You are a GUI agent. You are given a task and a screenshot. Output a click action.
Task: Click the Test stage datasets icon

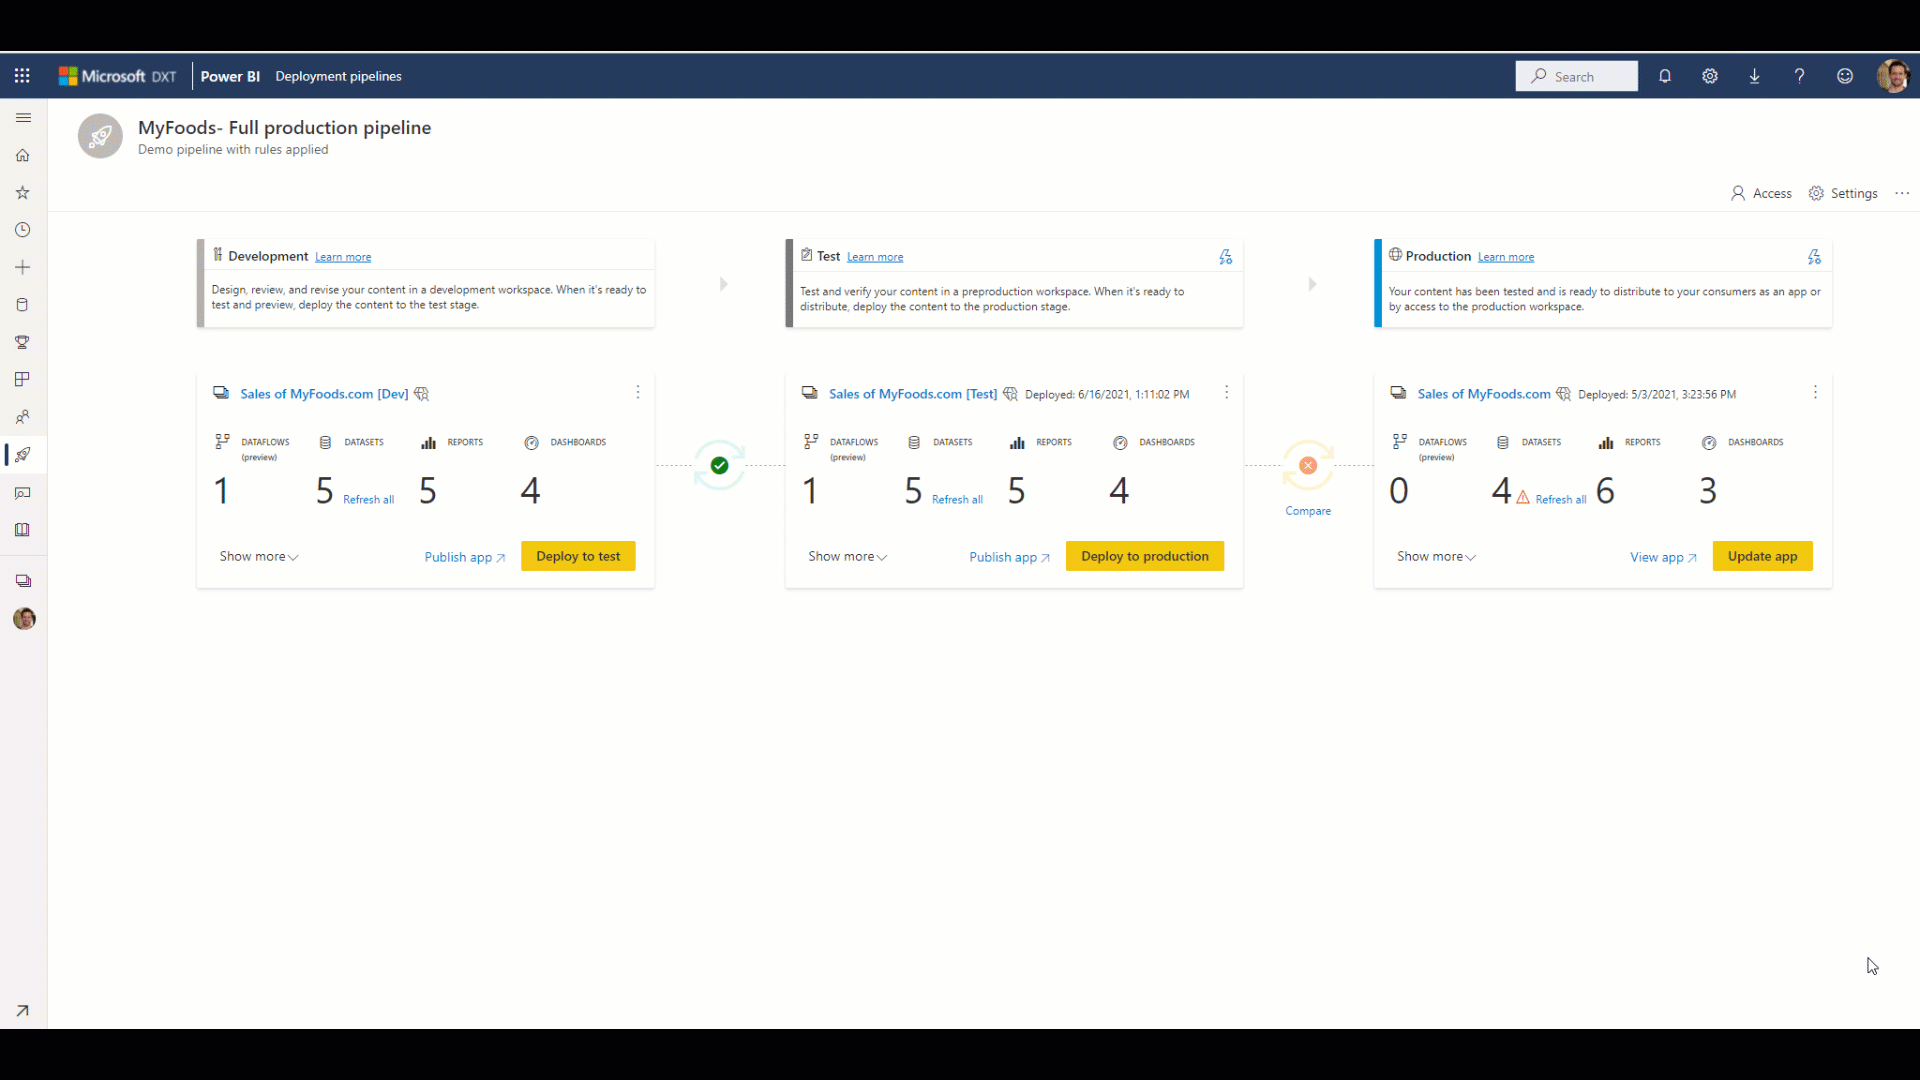click(x=915, y=442)
